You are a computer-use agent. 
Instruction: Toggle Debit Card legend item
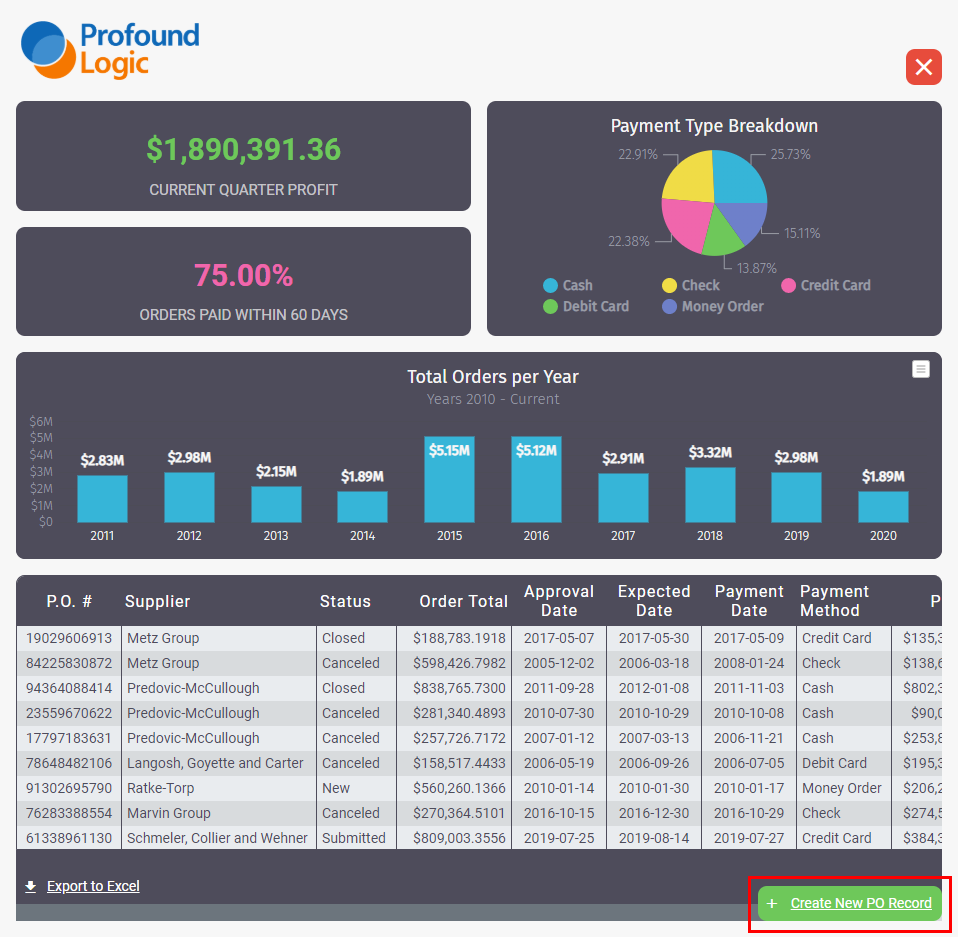pyautogui.click(x=585, y=306)
